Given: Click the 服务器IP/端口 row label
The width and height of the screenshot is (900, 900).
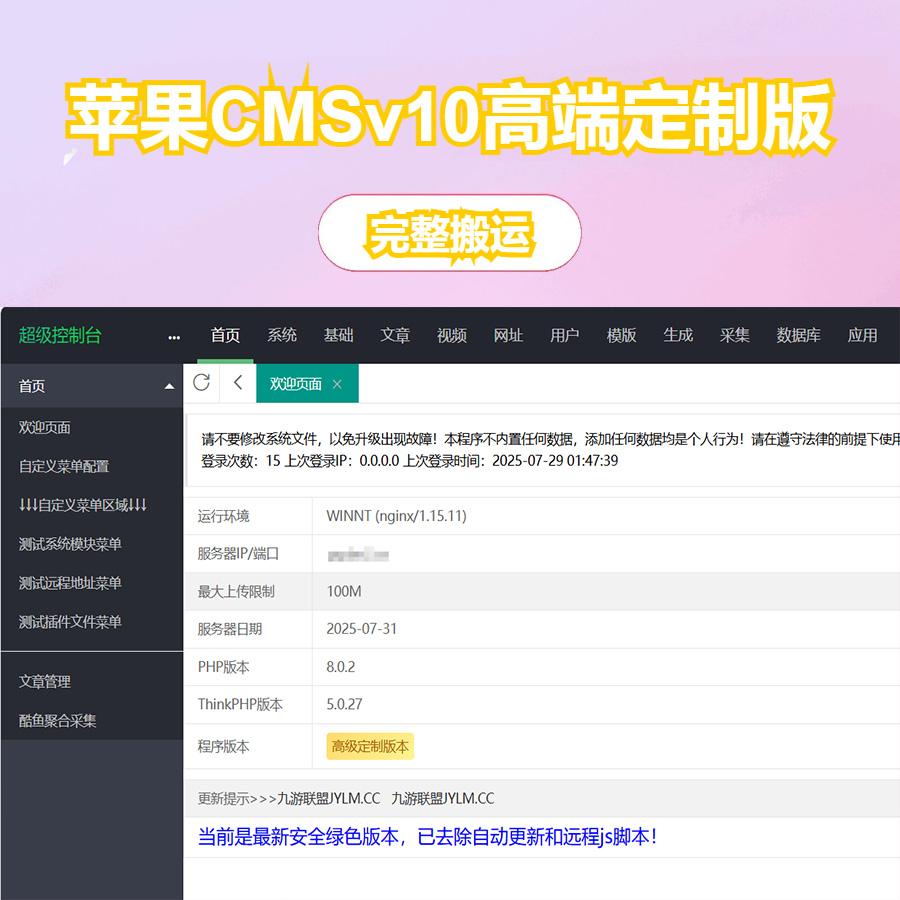Looking at the screenshot, I should pyautogui.click(x=238, y=554).
